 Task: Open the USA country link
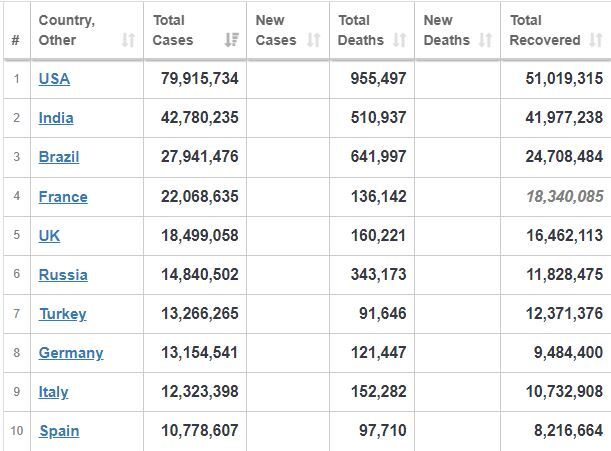55,79
